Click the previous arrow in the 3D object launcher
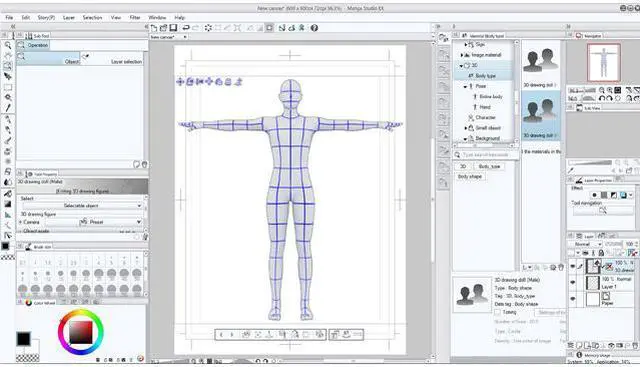 coord(221,335)
